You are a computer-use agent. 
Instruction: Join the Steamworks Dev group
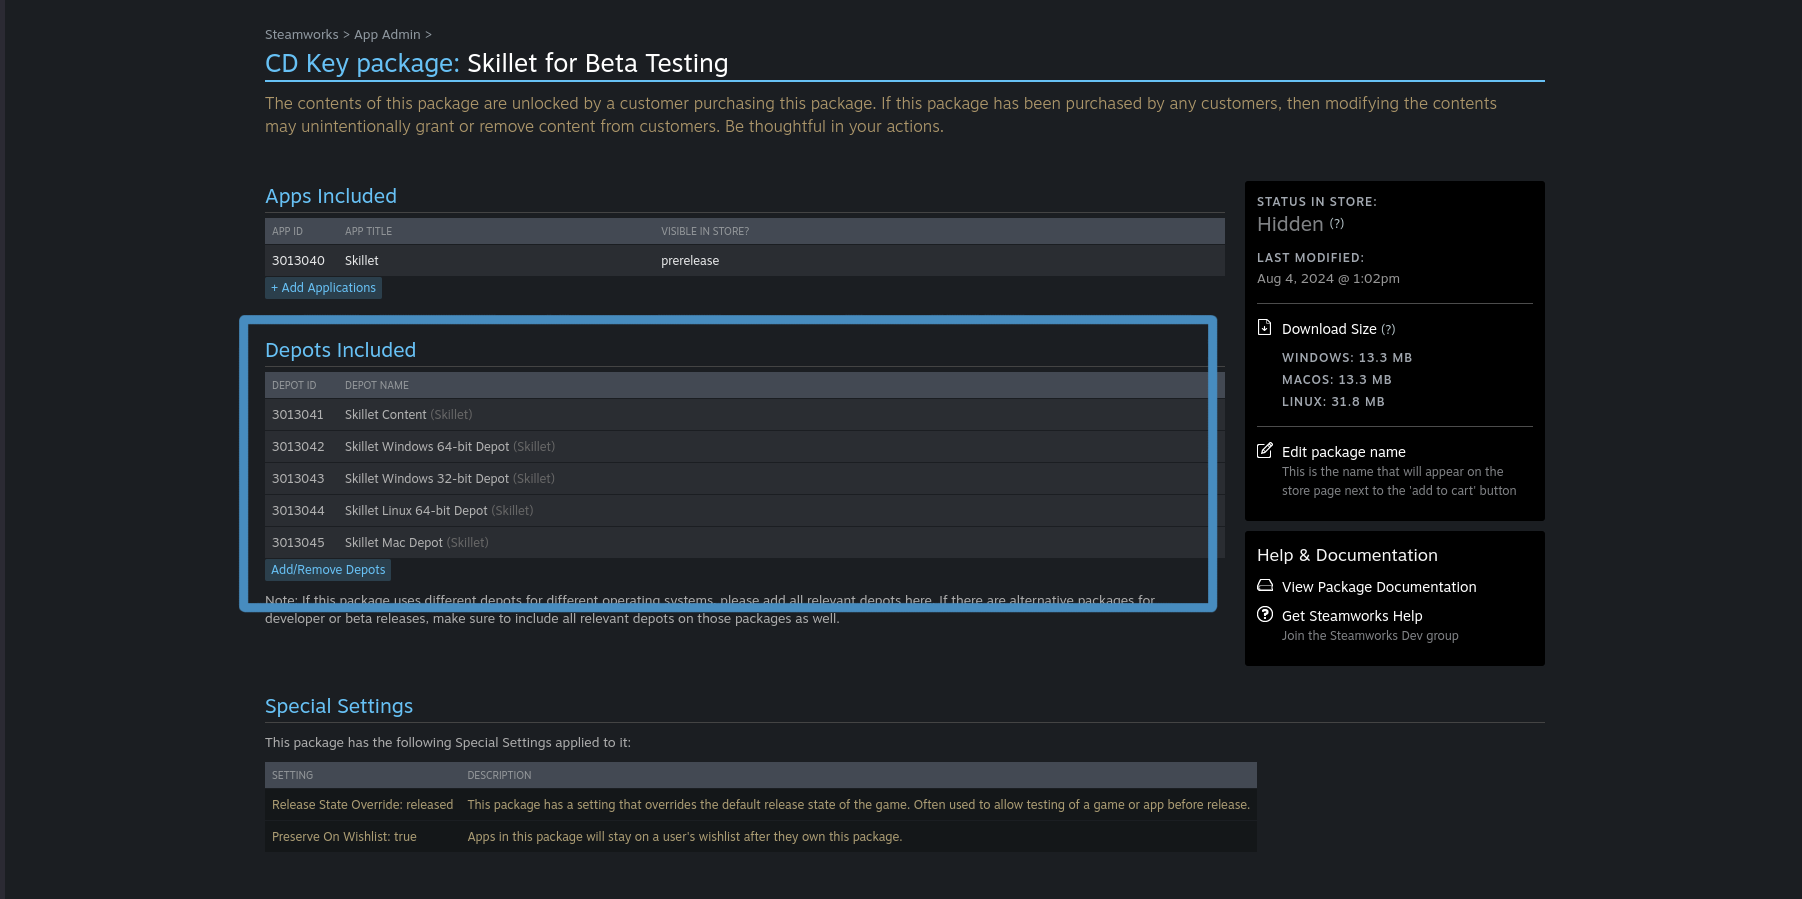coord(1369,636)
